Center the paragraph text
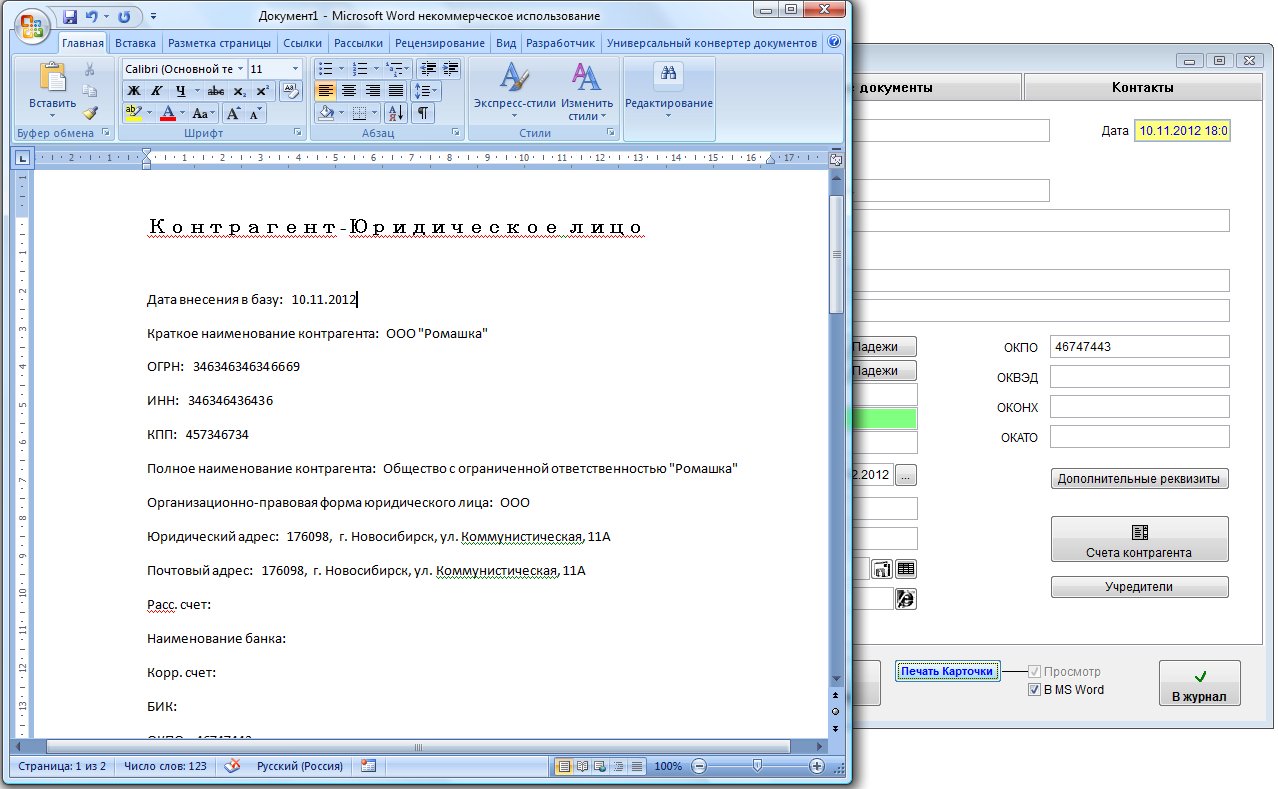This screenshot has width=1278, height=789. click(348, 91)
